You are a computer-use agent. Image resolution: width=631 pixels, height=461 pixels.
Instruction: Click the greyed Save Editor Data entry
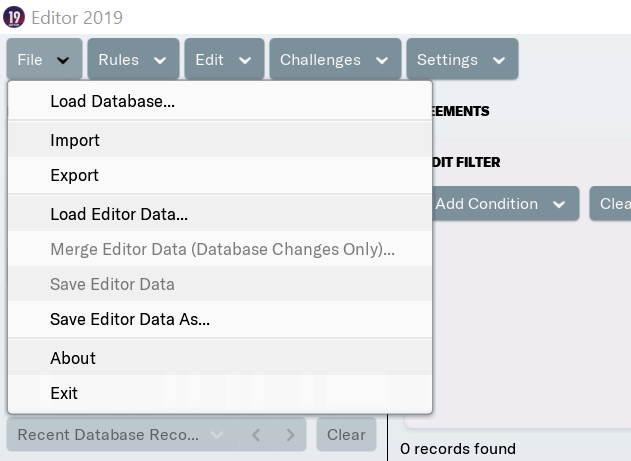coord(220,284)
